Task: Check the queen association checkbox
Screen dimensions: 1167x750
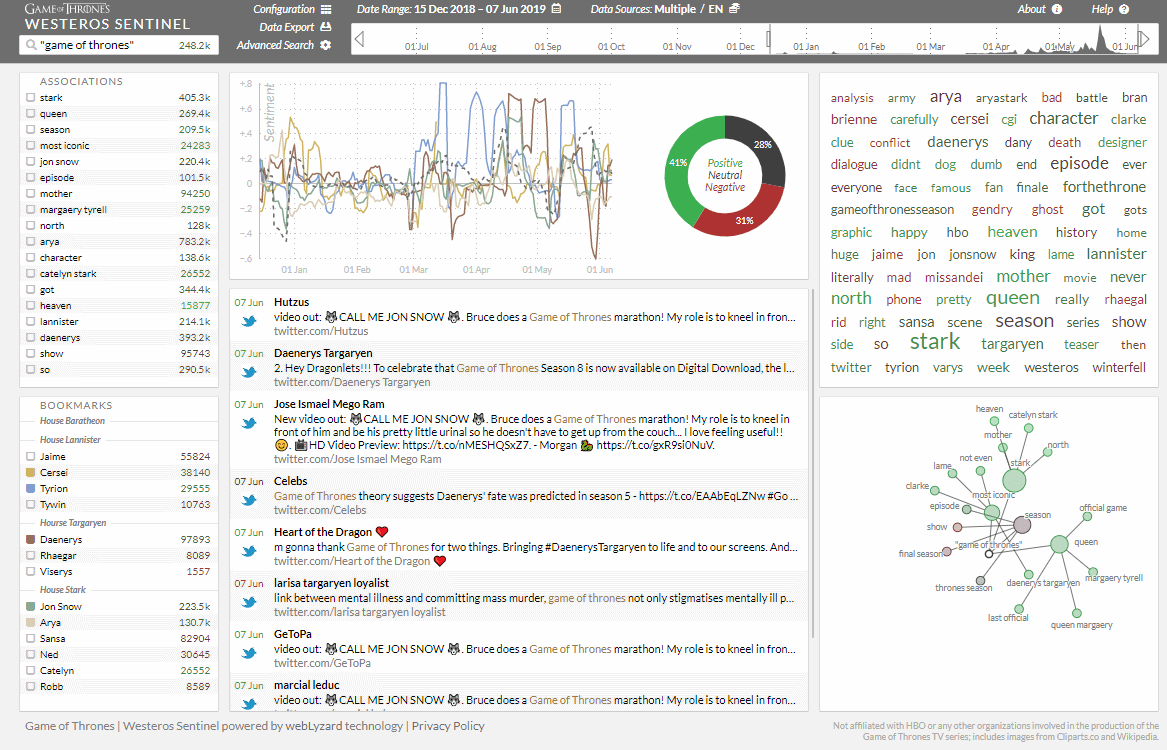Action: [31, 114]
